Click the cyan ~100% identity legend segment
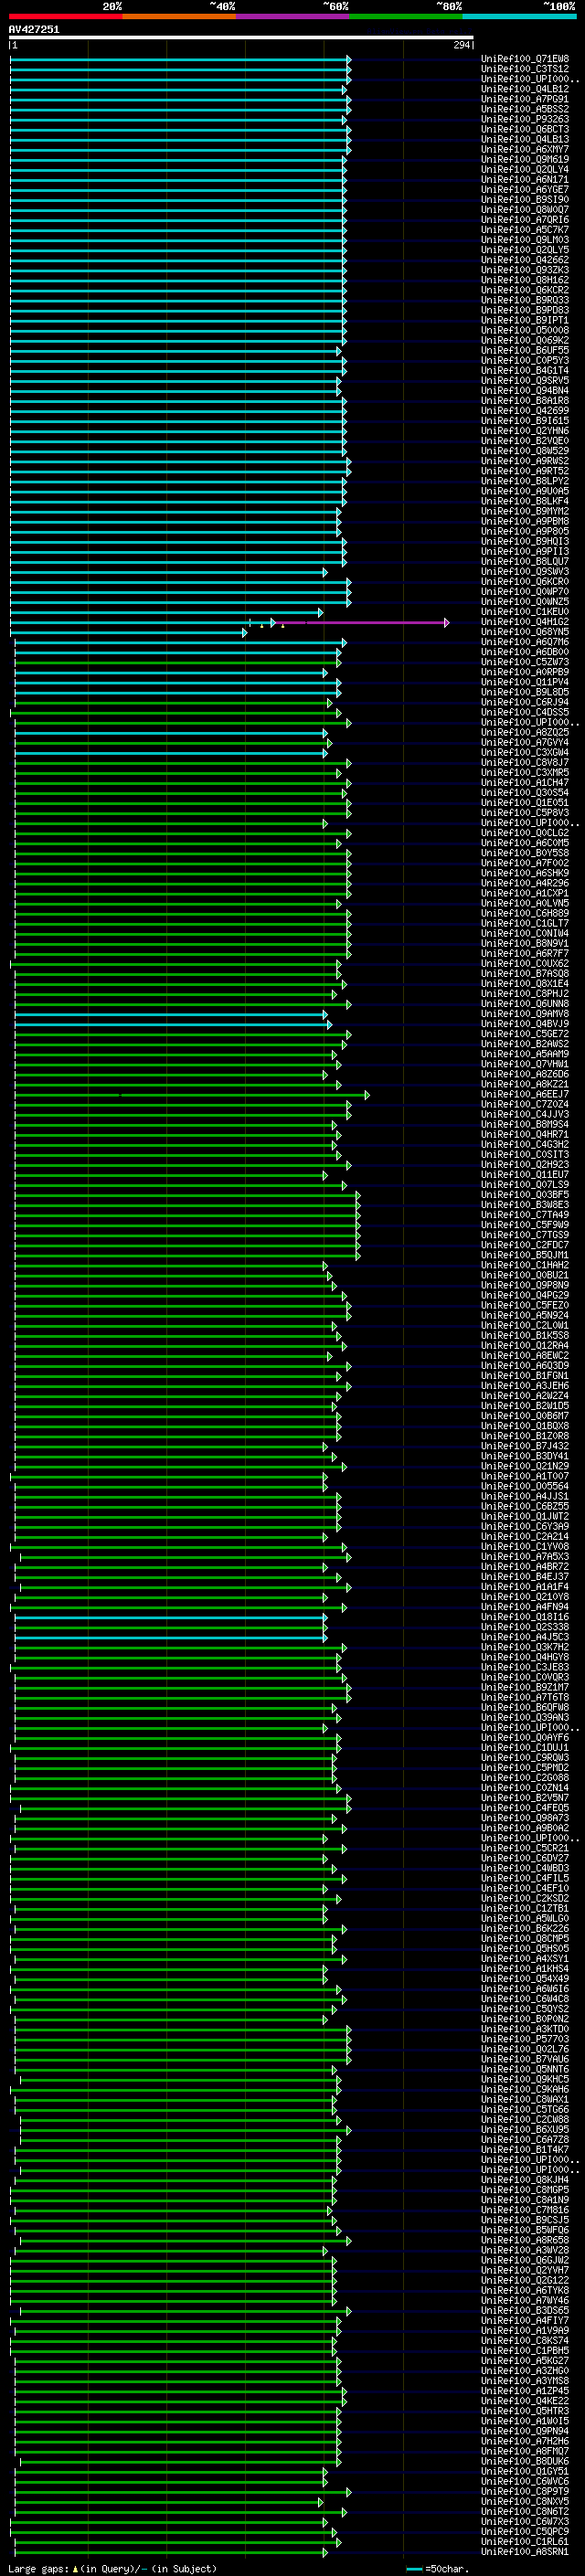Image resolution: width=585 pixels, height=2576 pixels. (520, 16)
